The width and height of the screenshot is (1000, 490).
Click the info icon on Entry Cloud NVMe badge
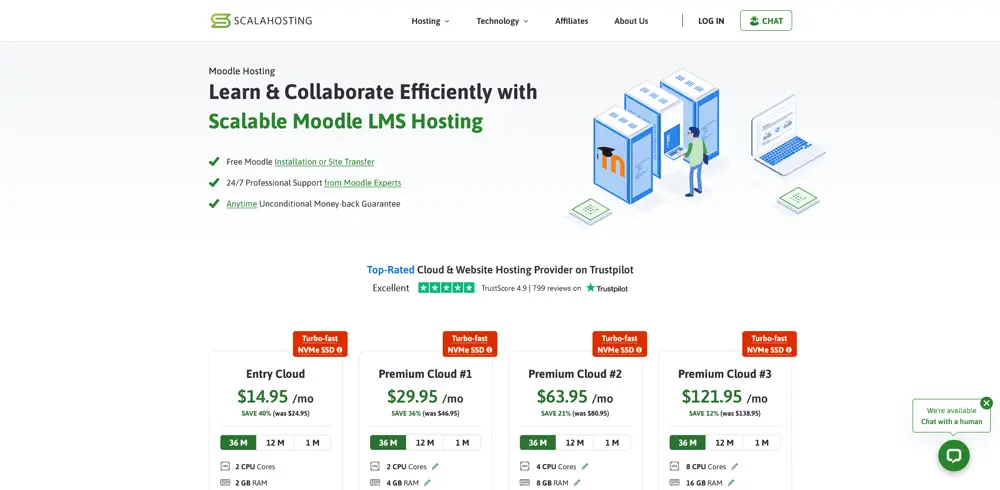pos(340,350)
